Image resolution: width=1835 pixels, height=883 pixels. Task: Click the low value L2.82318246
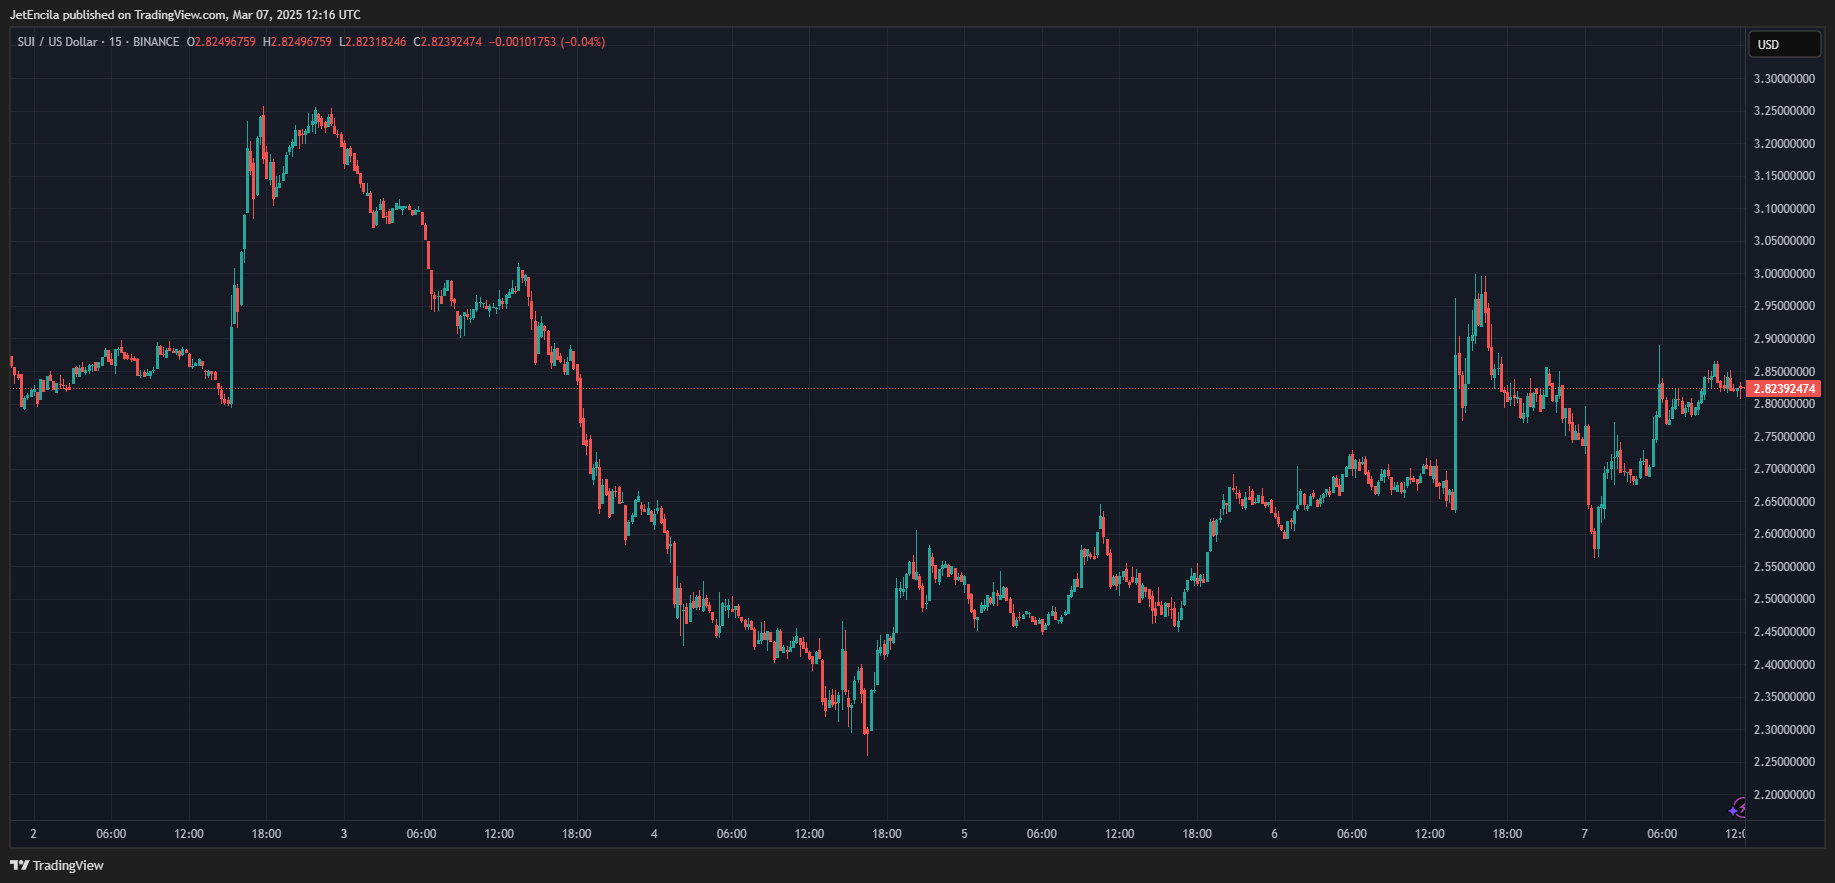(373, 42)
